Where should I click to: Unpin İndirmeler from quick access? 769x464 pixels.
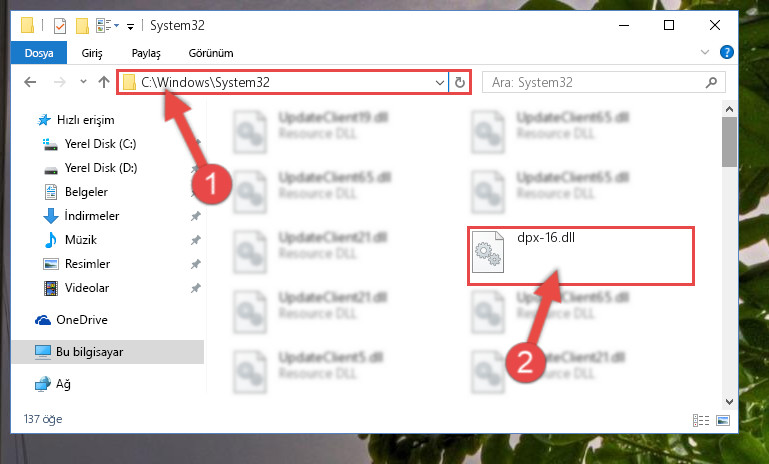tap(196, 216)
